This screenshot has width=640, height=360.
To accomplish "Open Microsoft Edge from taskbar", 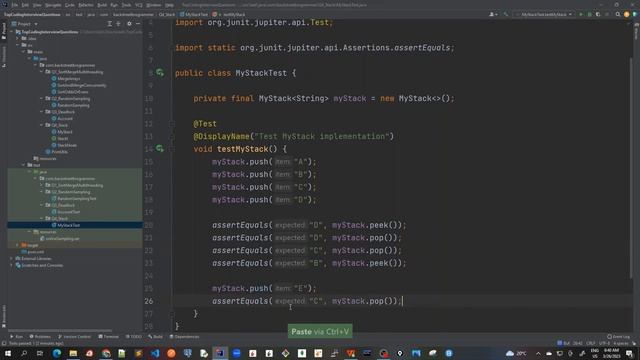I will coord(57,353).
